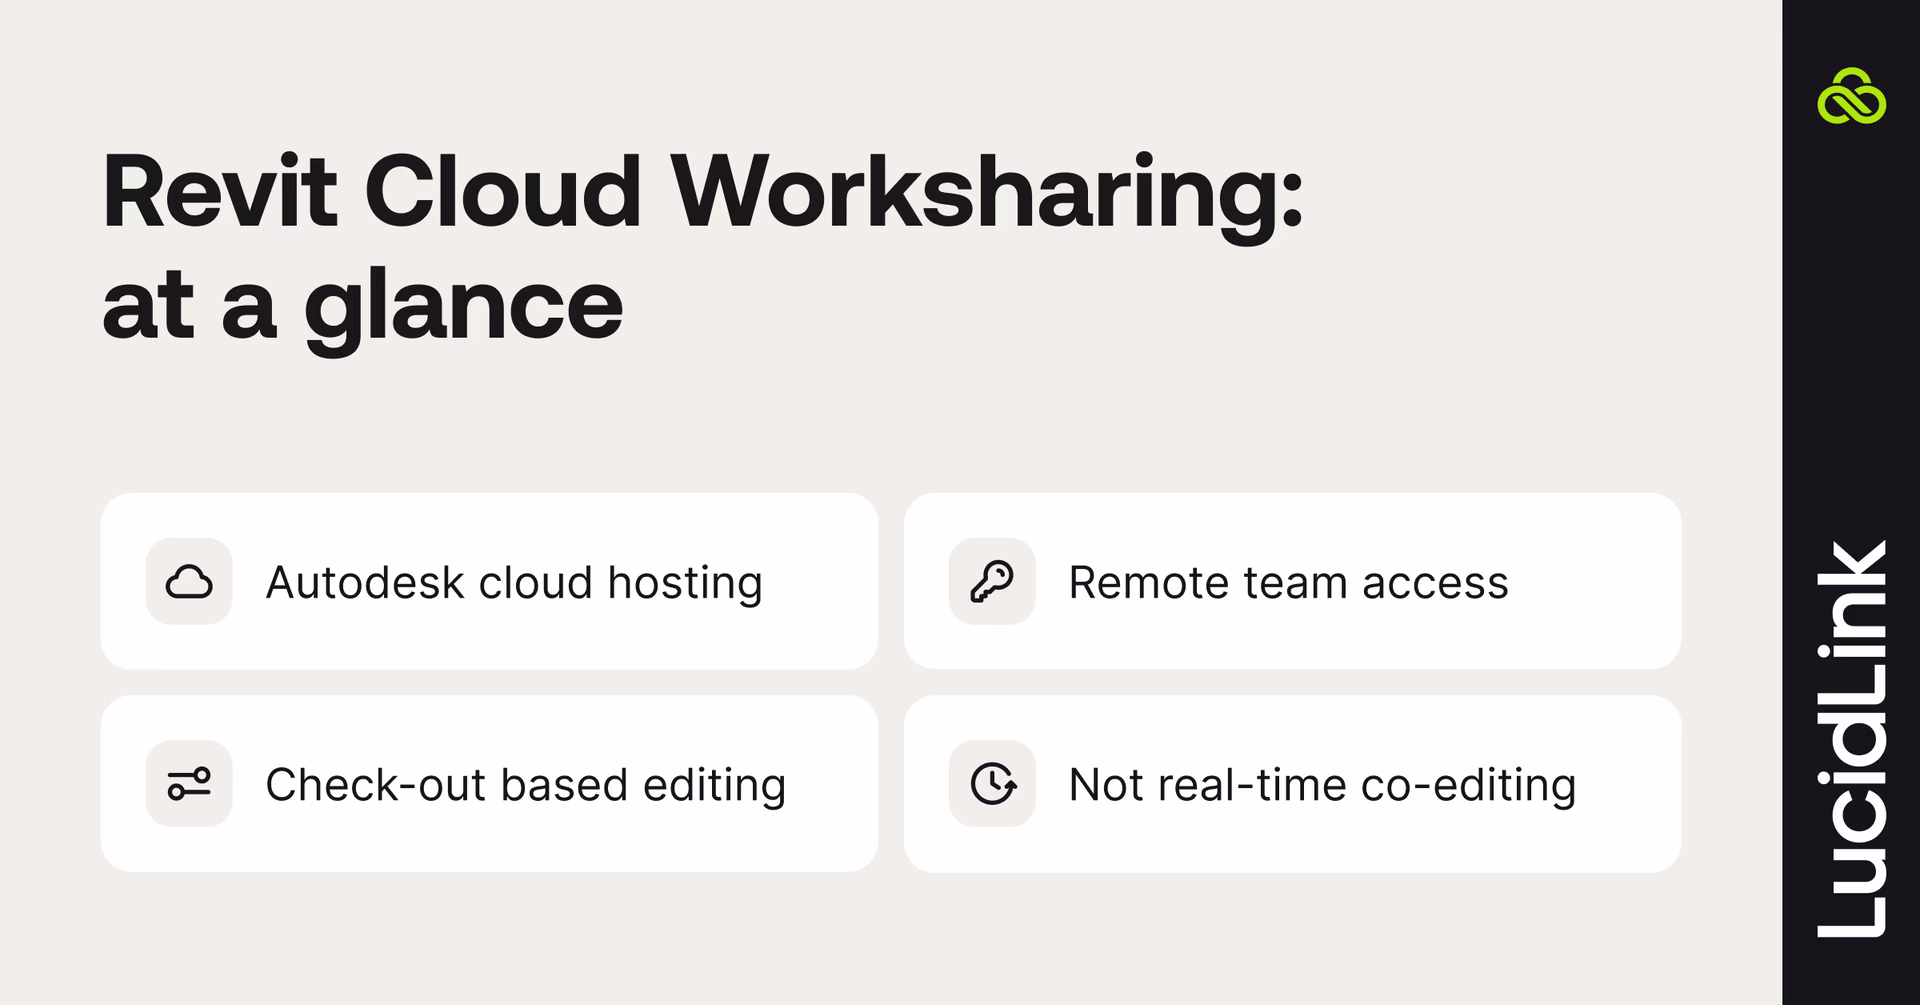This screenshot has height=1005, width=1920.
Task: Select the 'Check-out based editing' text
Action: (526, 785)
